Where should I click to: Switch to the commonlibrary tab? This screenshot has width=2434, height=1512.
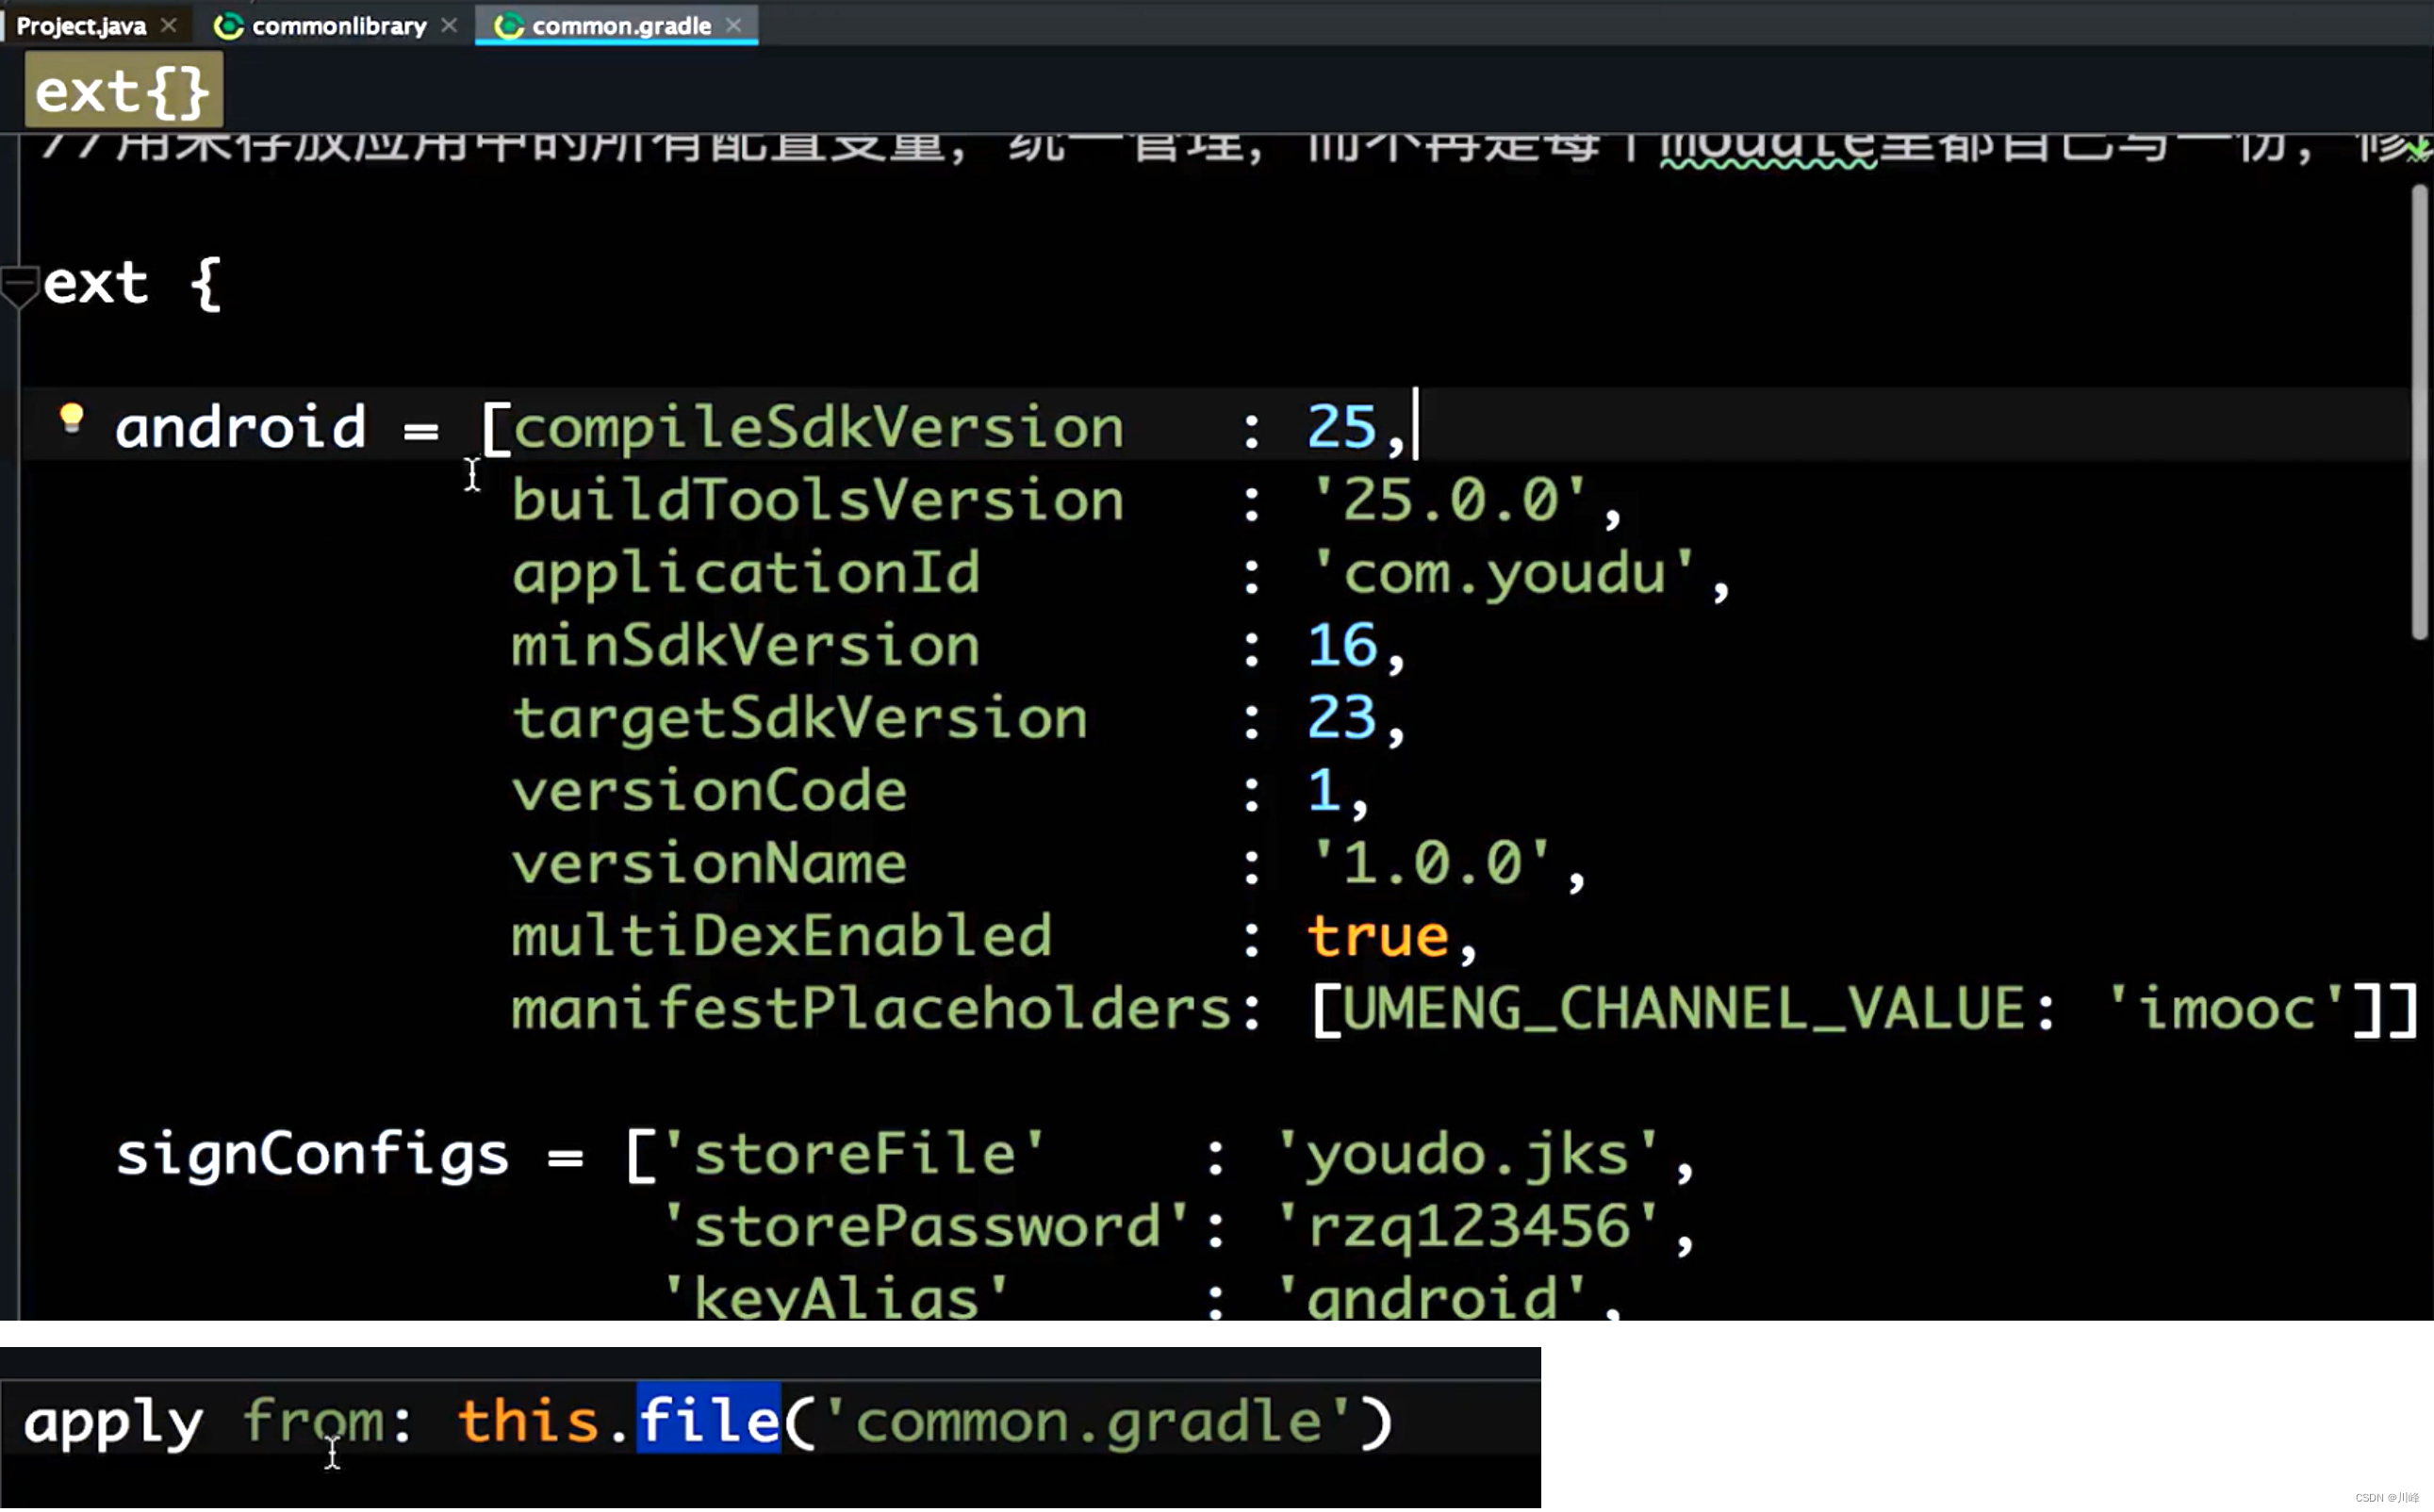(338, 25)
